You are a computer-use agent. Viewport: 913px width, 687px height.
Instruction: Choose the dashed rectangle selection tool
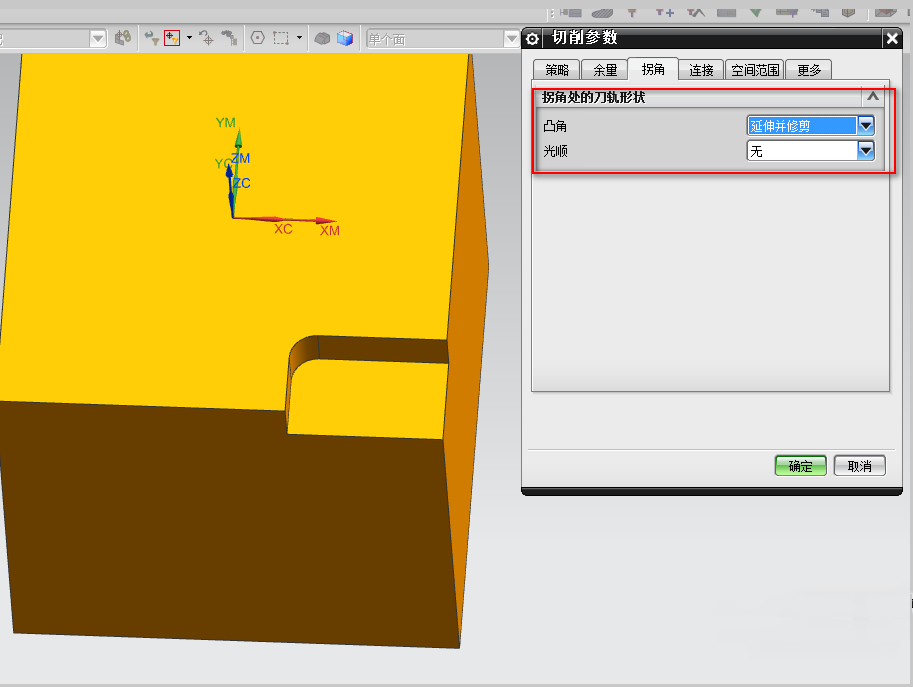pyautogui.click(x=281, y=38)
